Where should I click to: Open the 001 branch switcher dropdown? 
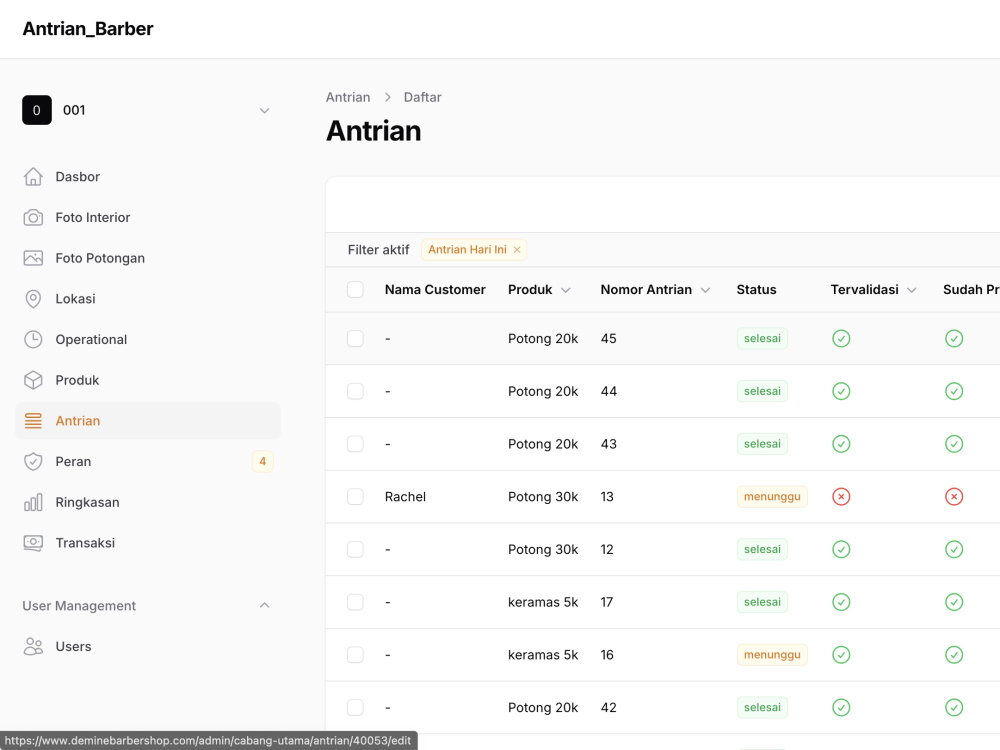click(147, 110)
